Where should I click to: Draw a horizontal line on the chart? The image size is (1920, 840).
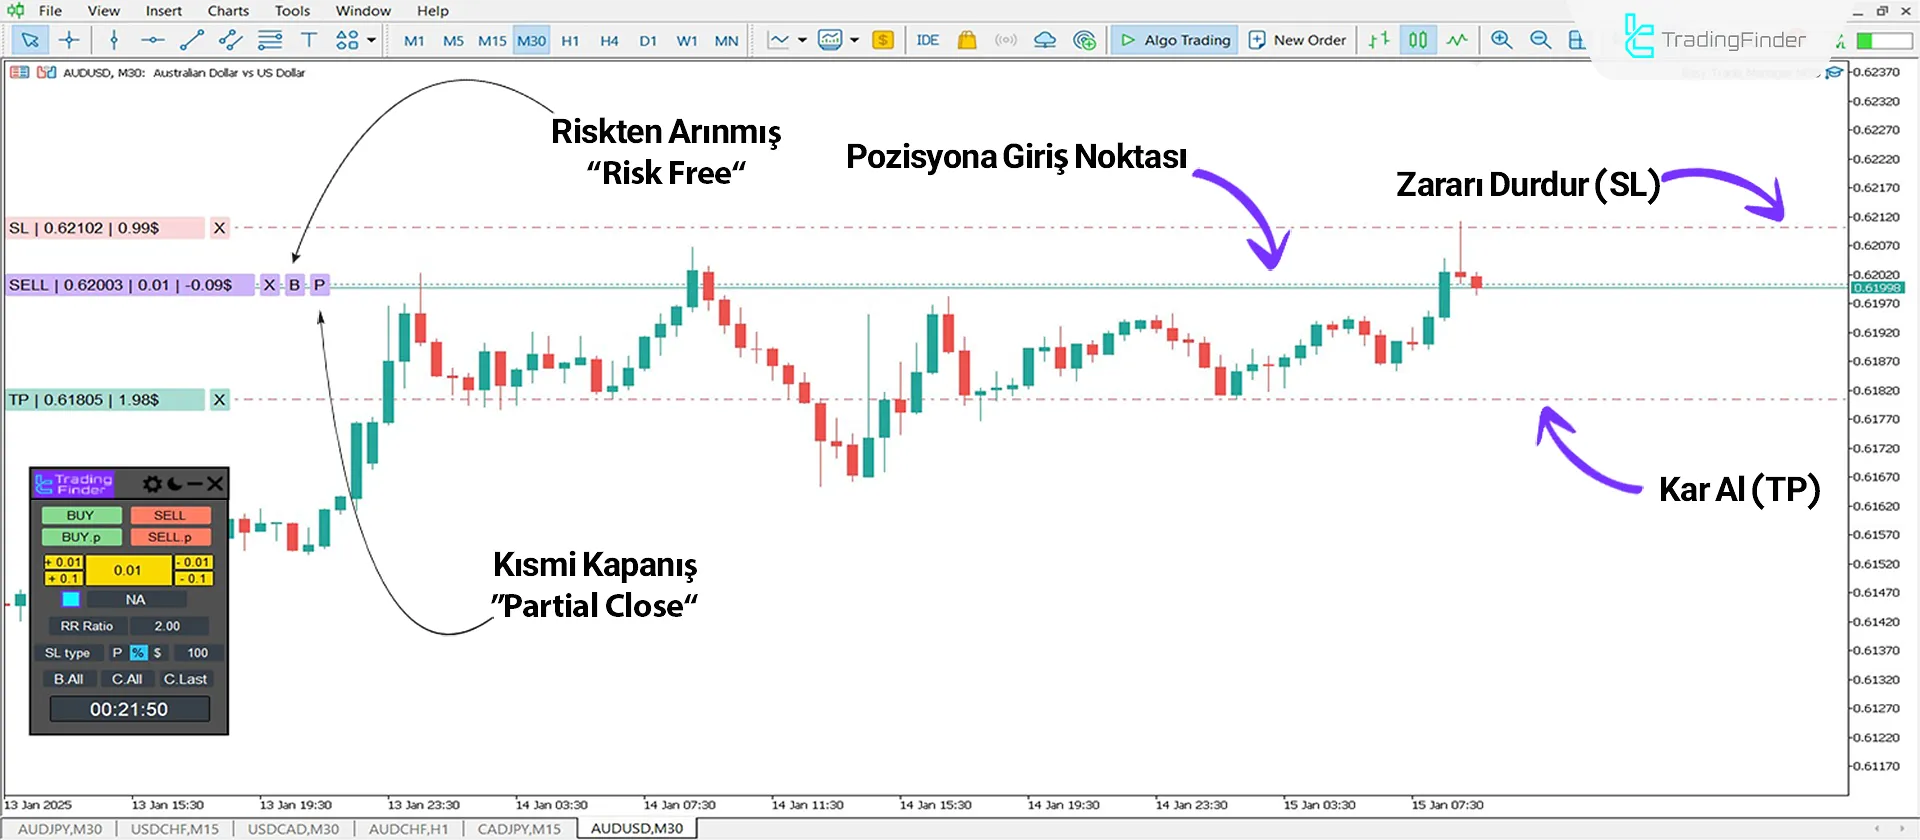[x=152, y=40]
